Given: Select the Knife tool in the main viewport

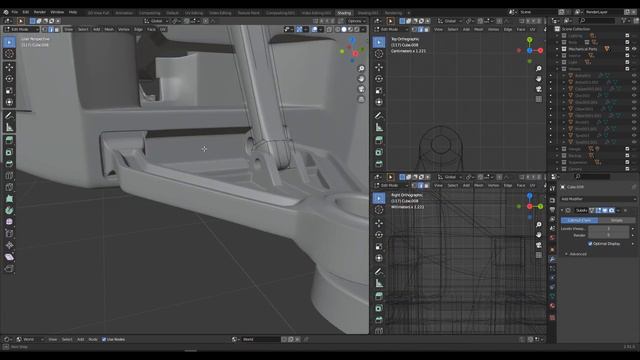Looking at the screenshot, I should click(9, 187).
